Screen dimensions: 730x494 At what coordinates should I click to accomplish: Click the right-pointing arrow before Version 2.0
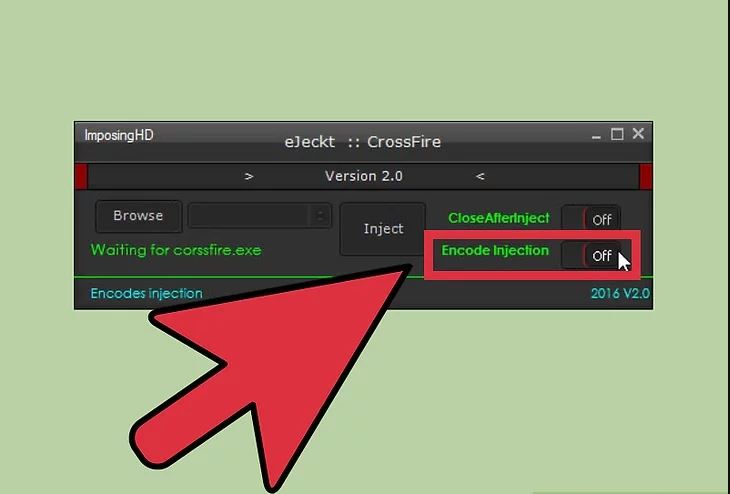pyautogui.click(x=249, y=176)
